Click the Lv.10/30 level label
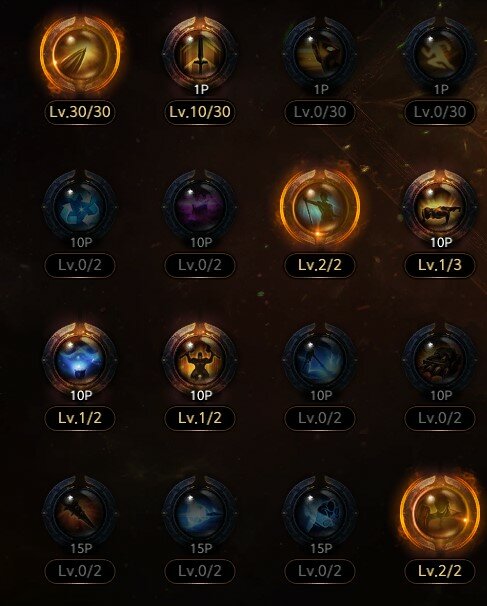 pos(200,112)
